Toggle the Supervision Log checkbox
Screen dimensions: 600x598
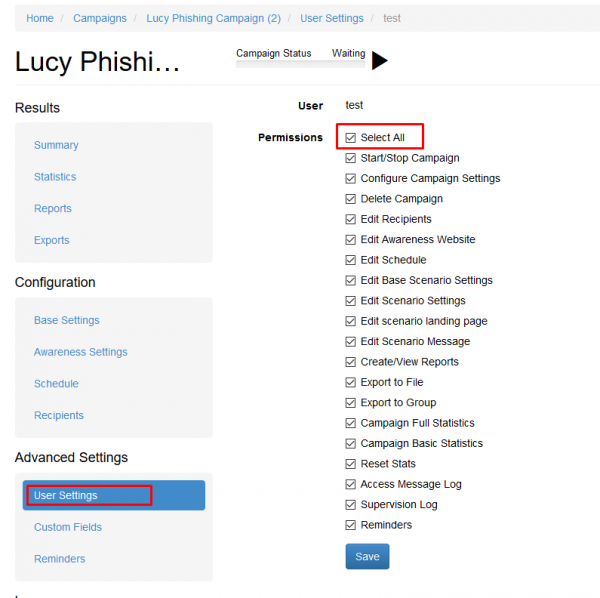351,505
